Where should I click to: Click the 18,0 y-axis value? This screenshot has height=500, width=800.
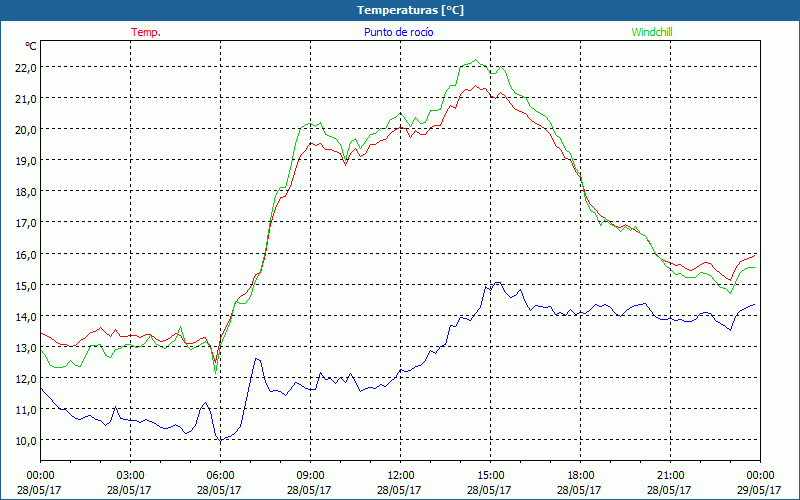[26, 192]
